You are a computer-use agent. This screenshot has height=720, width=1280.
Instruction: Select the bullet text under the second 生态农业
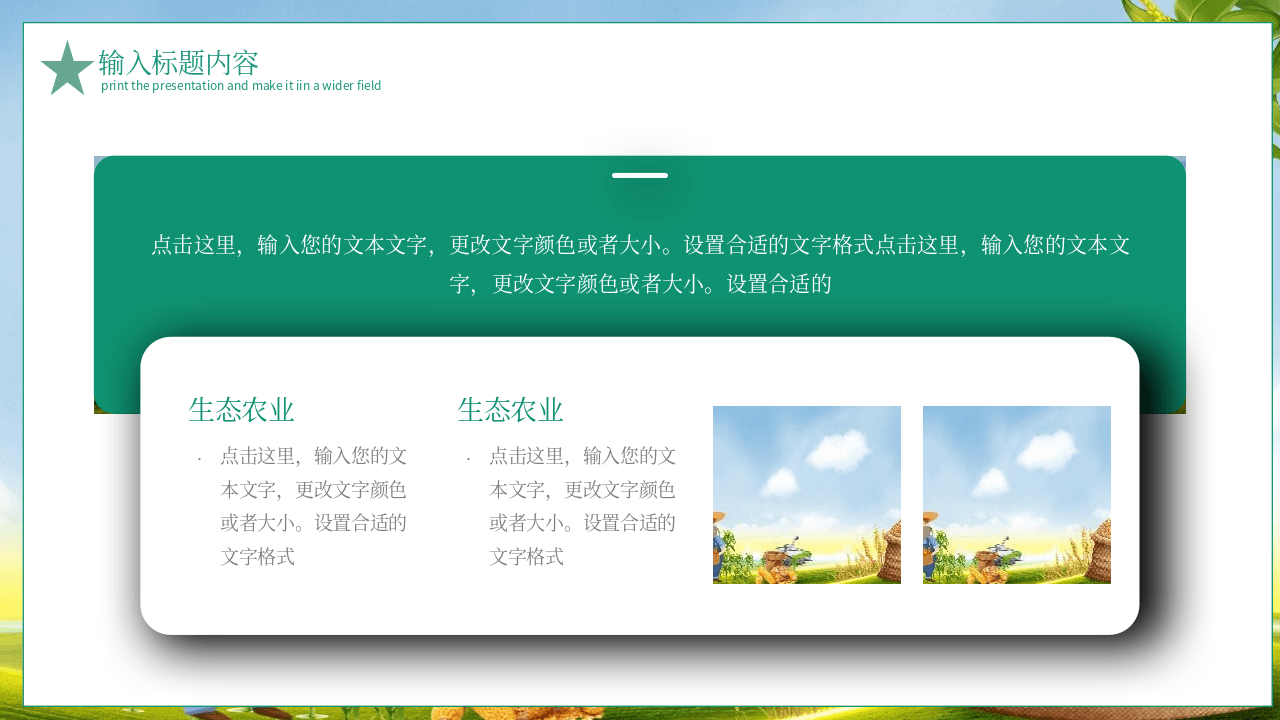pos(583,506)
